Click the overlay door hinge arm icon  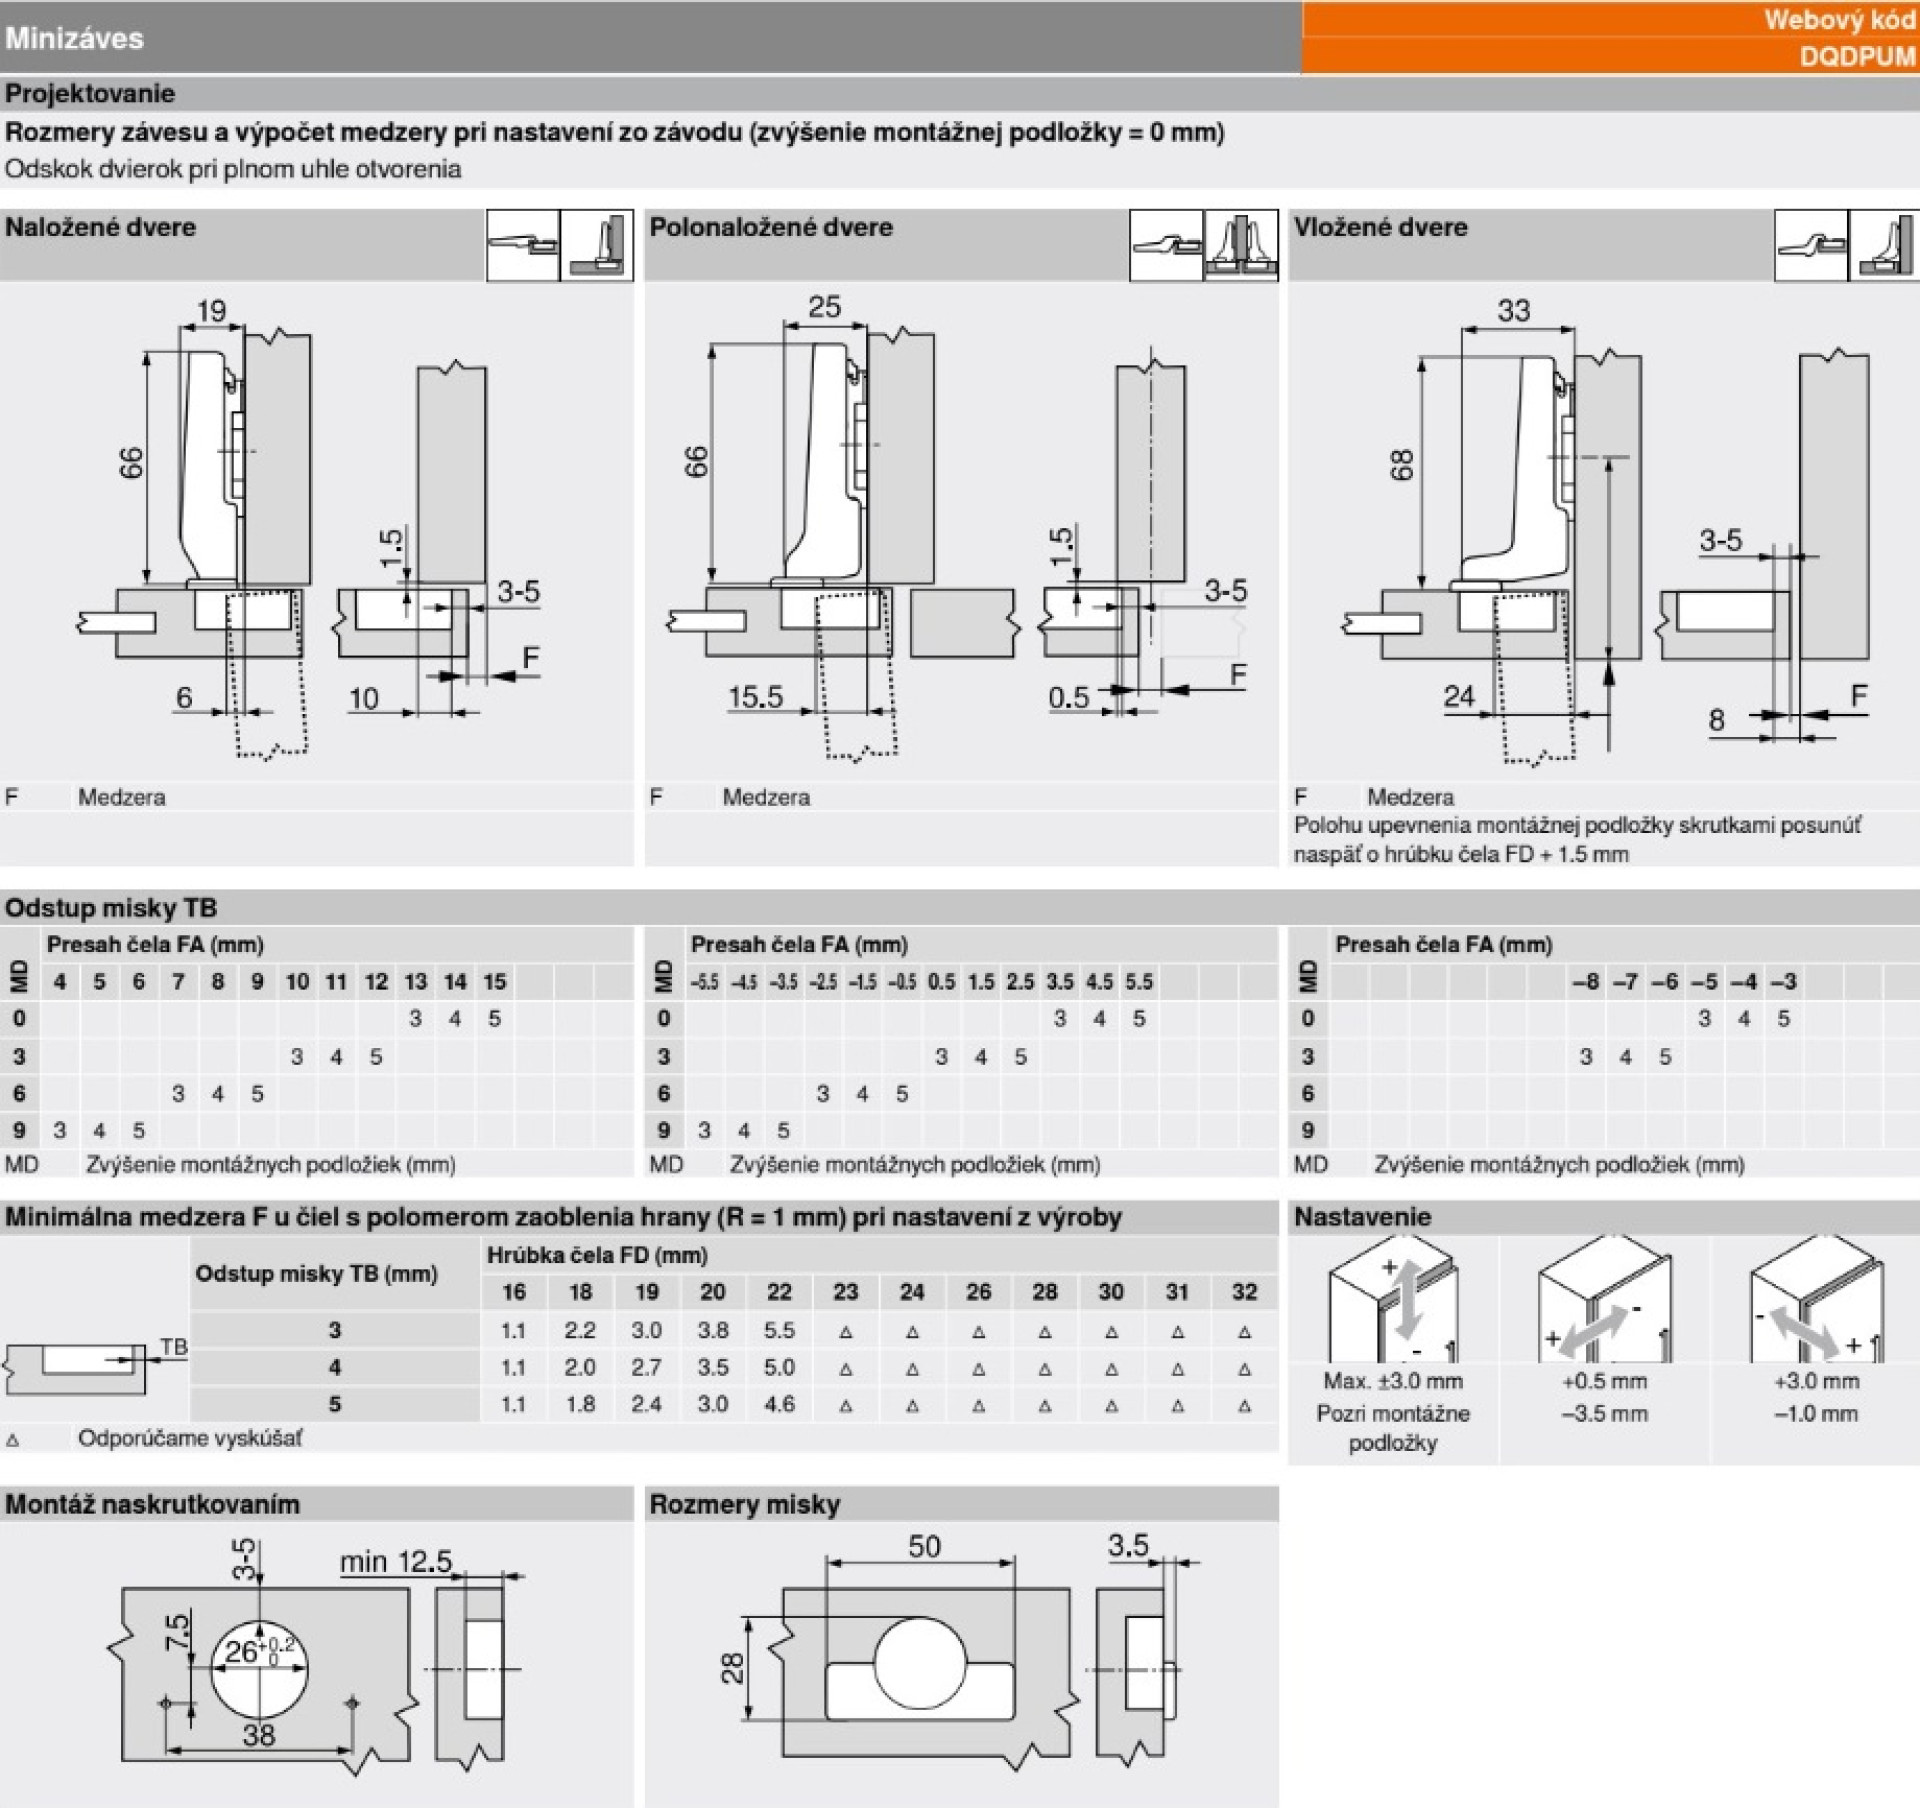[x=523, y=245]
